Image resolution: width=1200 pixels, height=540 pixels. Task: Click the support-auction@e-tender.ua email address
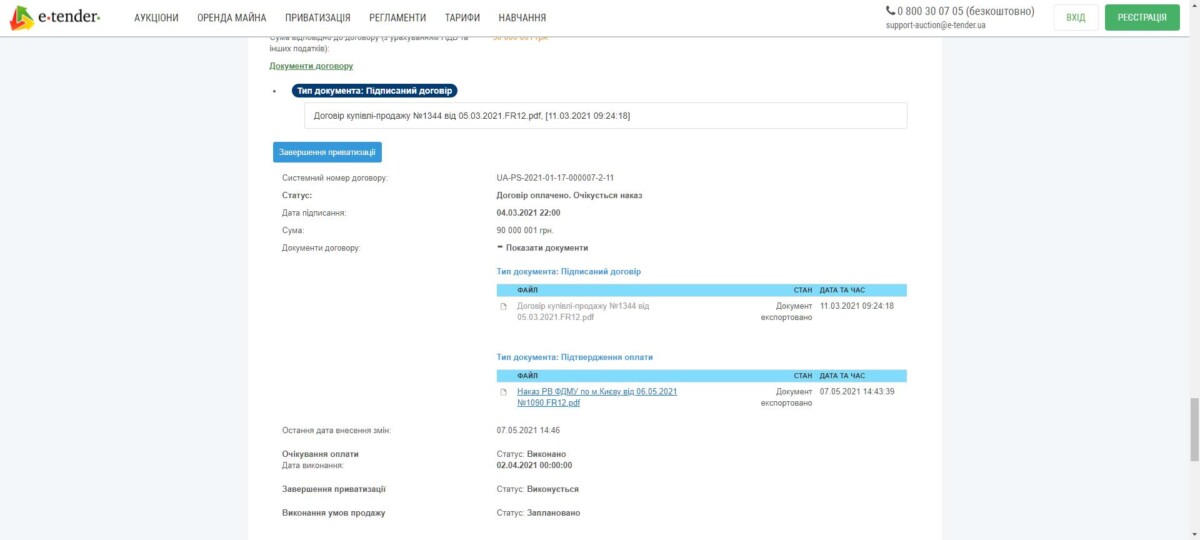point(935,25)
